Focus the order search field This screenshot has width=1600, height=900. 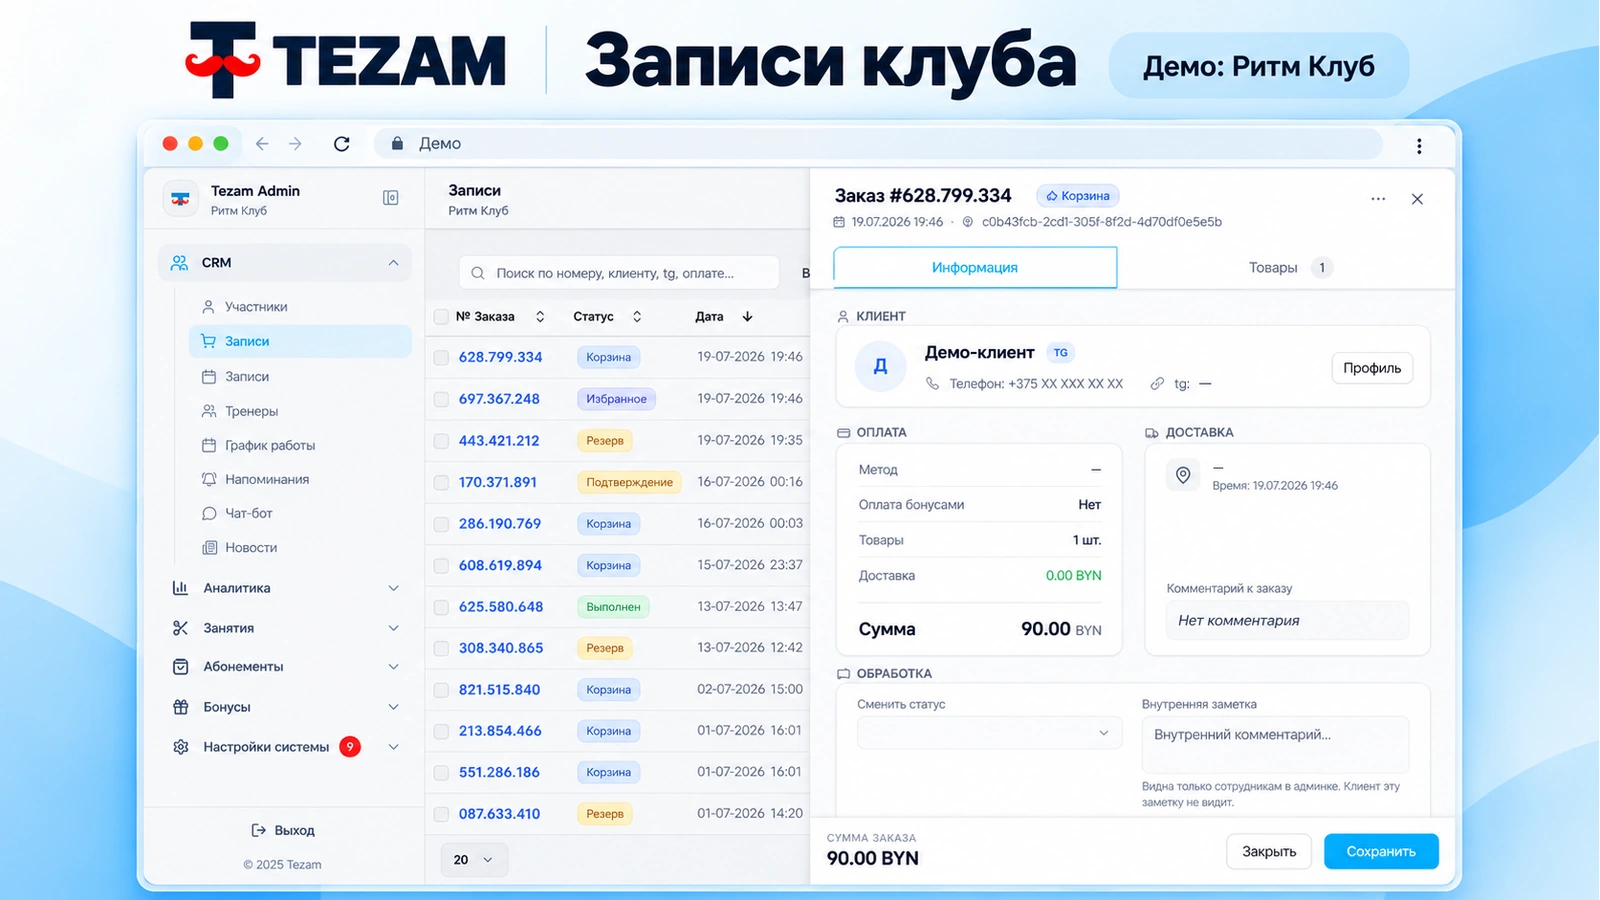(x=619, y=273)
